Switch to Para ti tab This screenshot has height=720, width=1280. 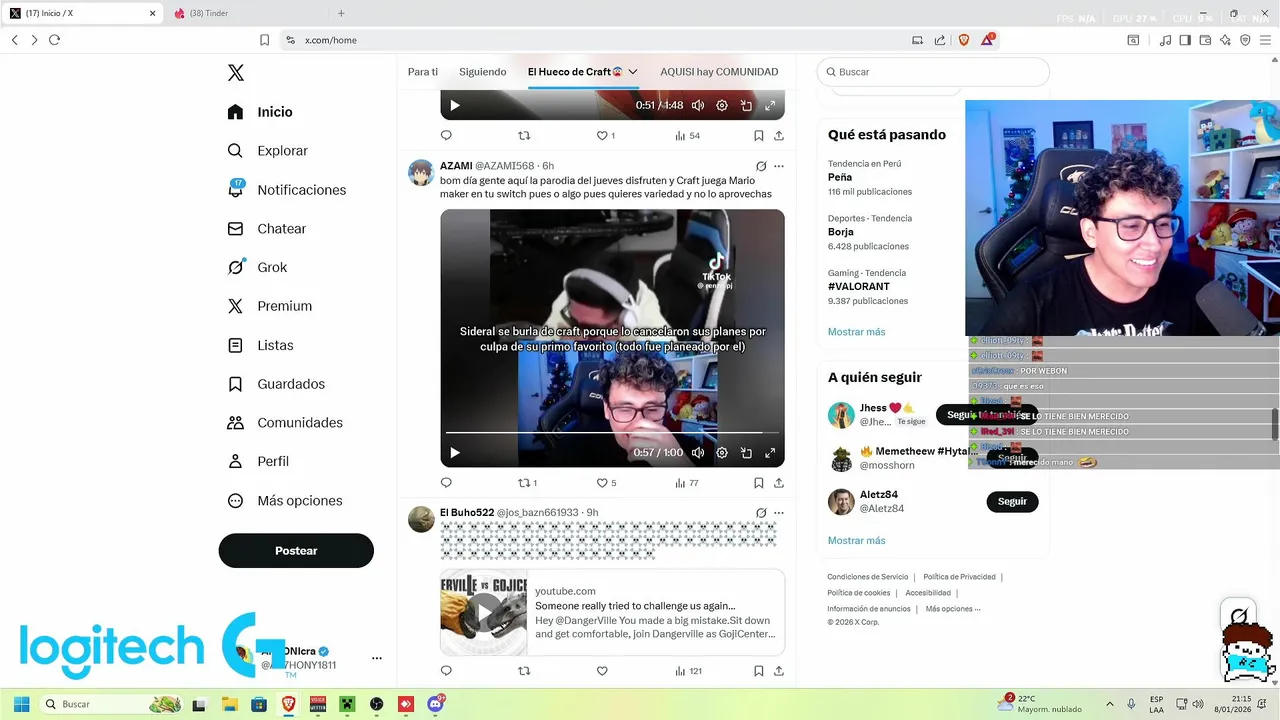click(x=423, y=72)
